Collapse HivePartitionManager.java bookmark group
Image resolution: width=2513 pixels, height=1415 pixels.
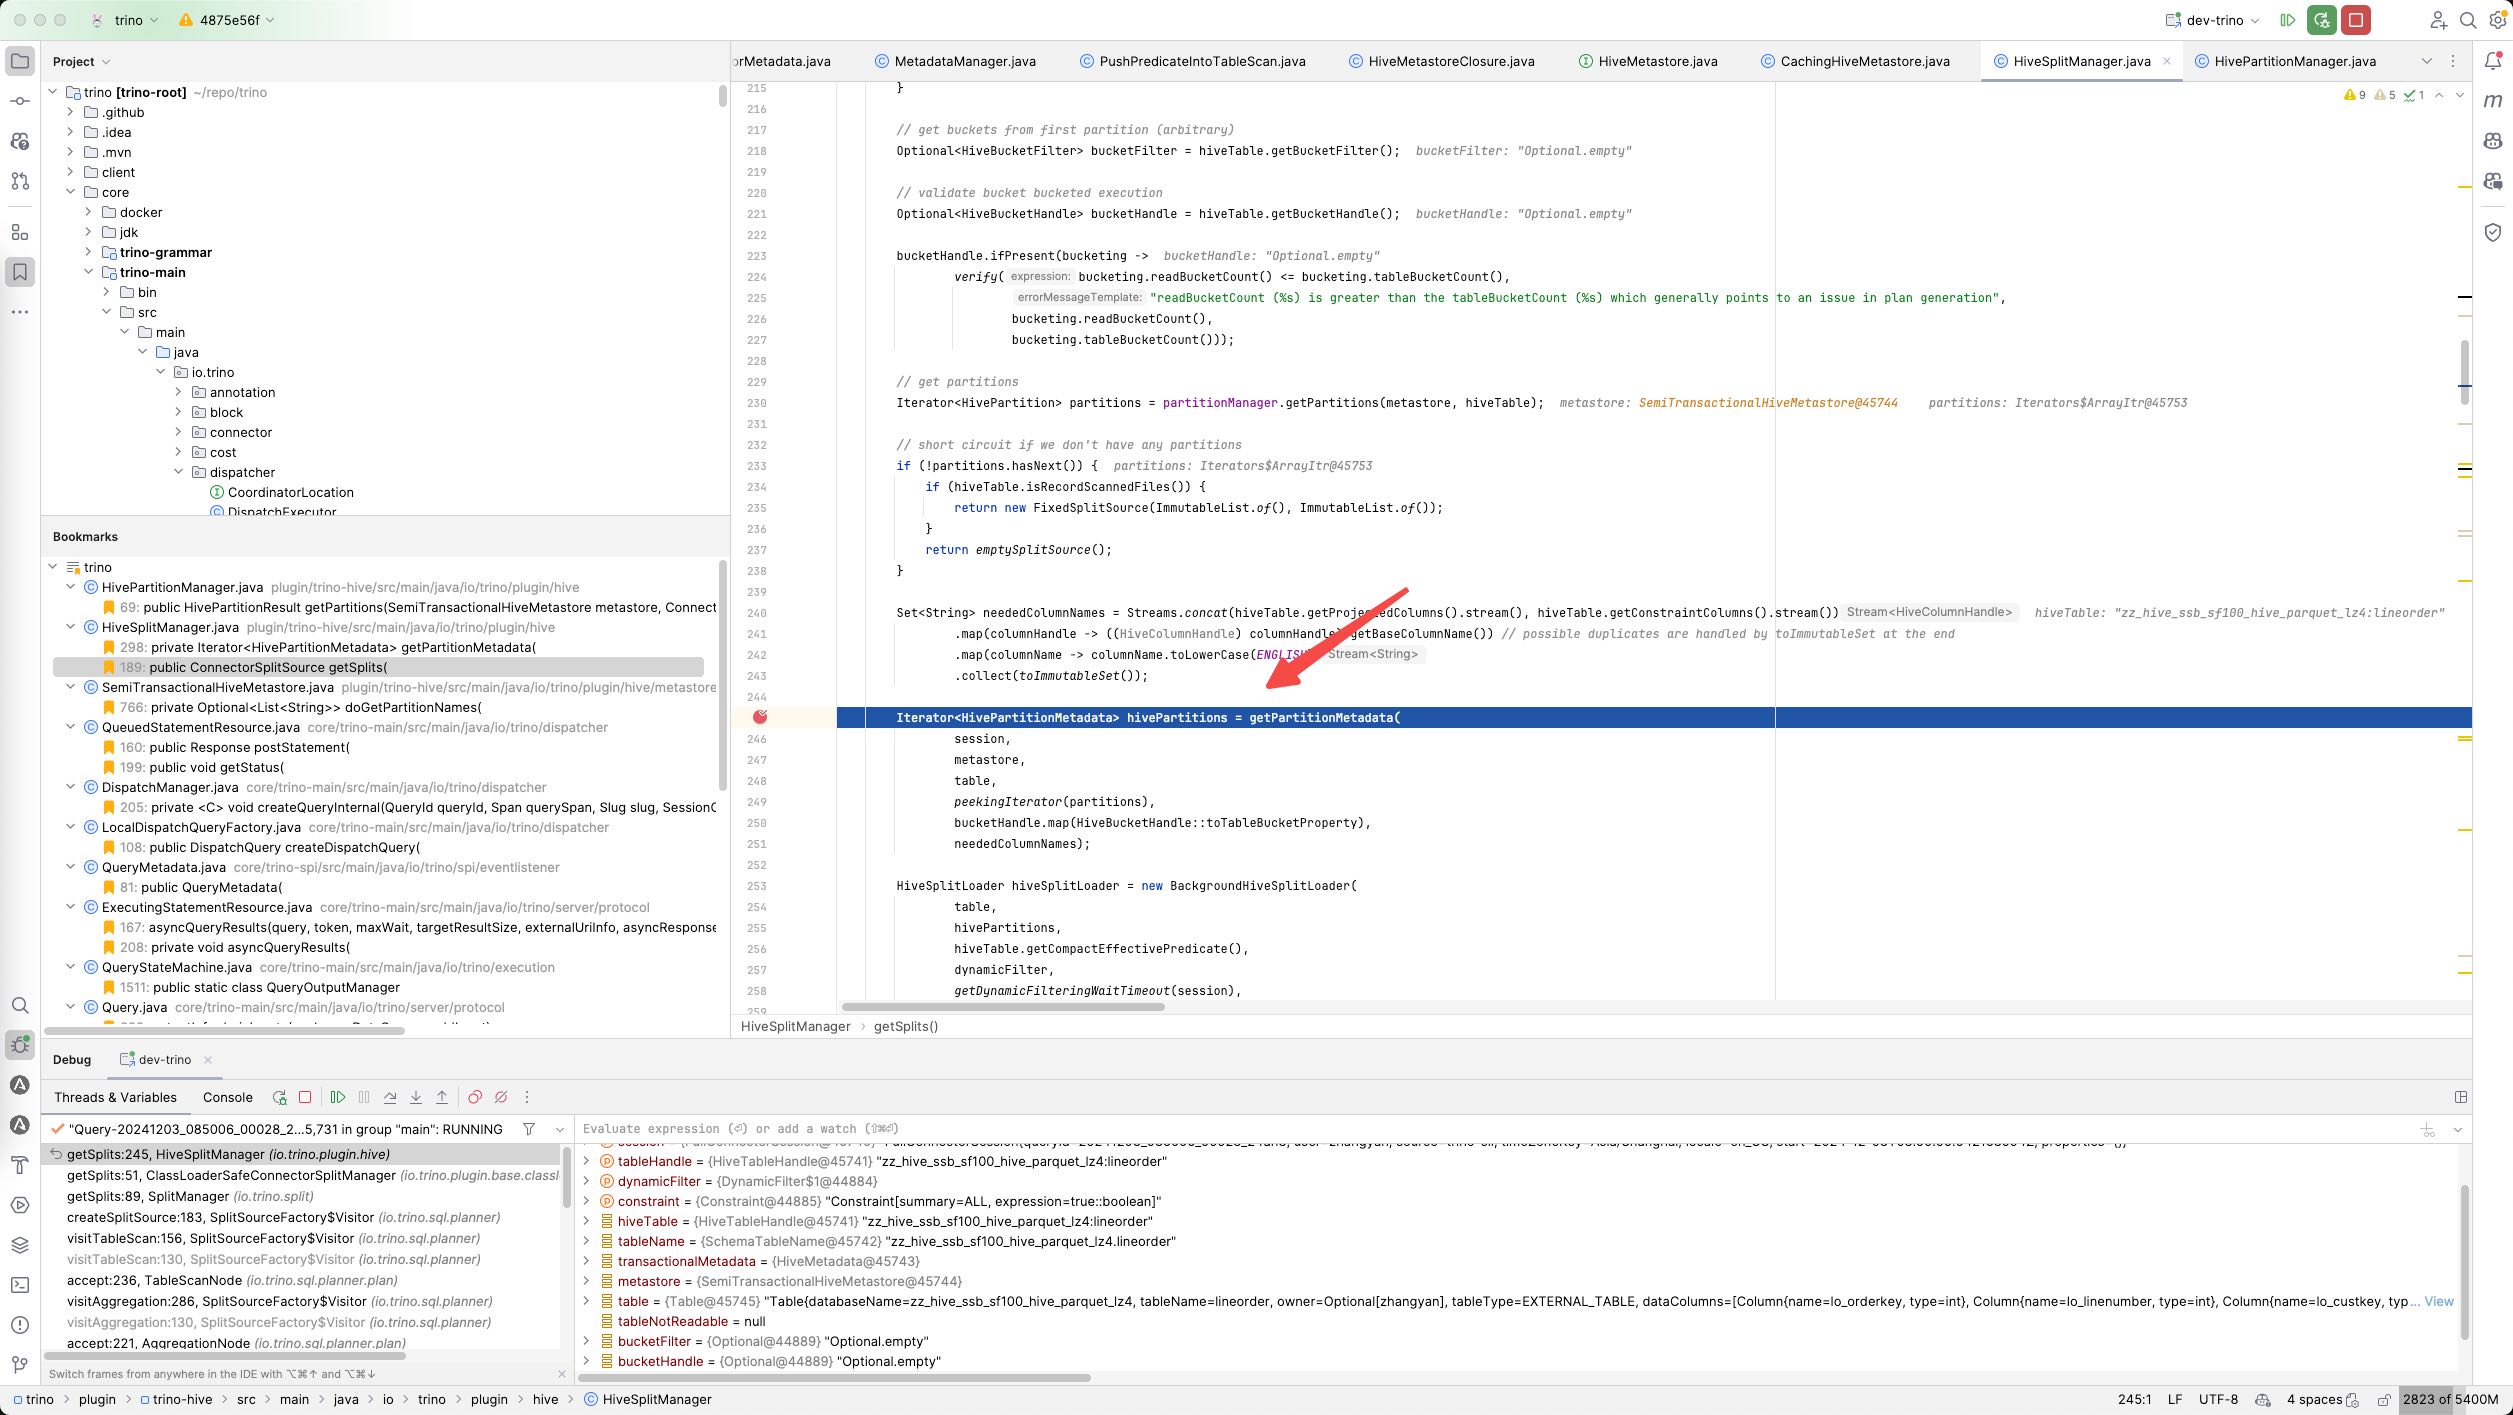point(71,587)
